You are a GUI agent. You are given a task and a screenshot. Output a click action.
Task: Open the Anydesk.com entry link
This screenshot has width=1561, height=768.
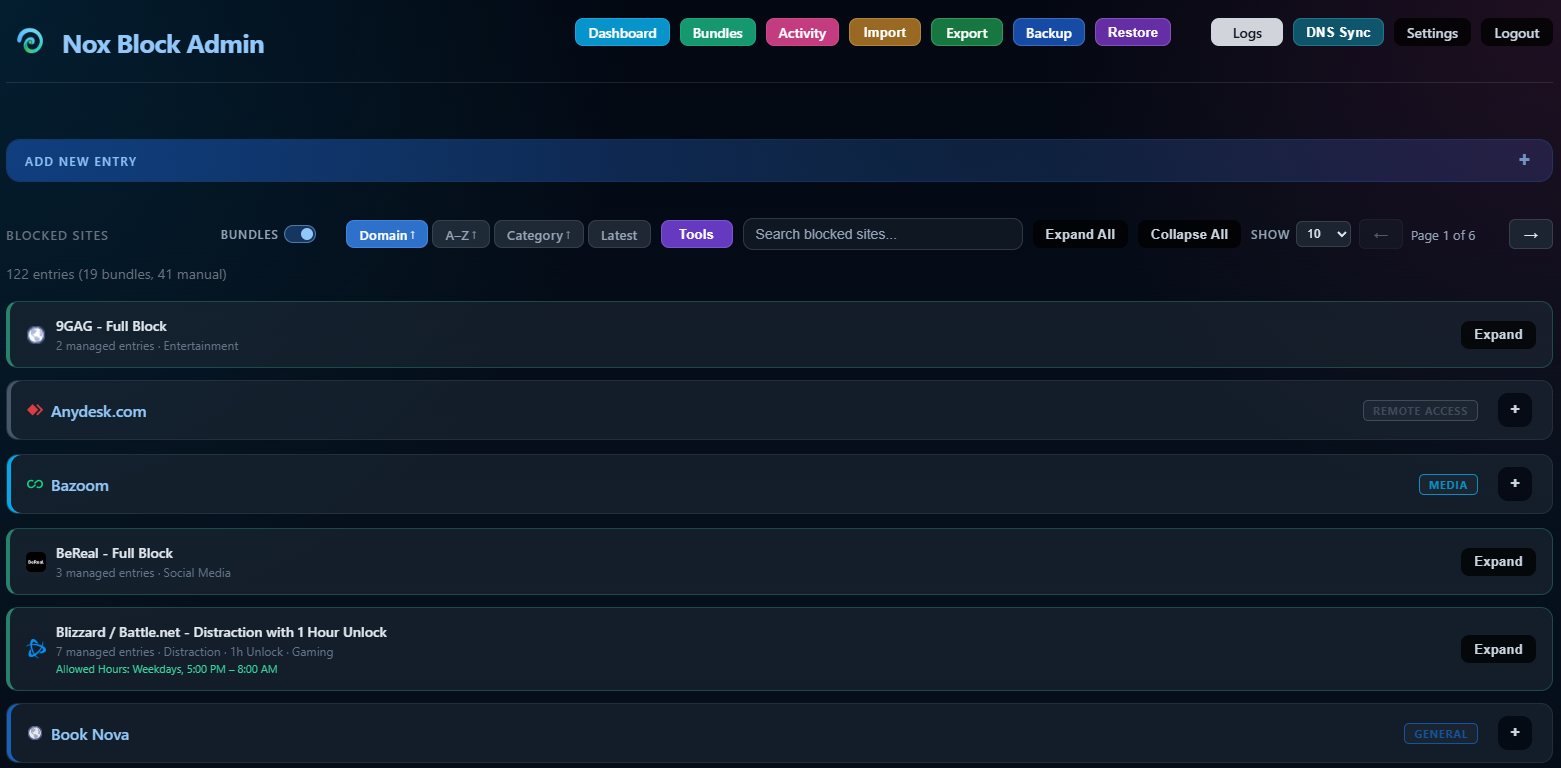[x=99, y=411]
